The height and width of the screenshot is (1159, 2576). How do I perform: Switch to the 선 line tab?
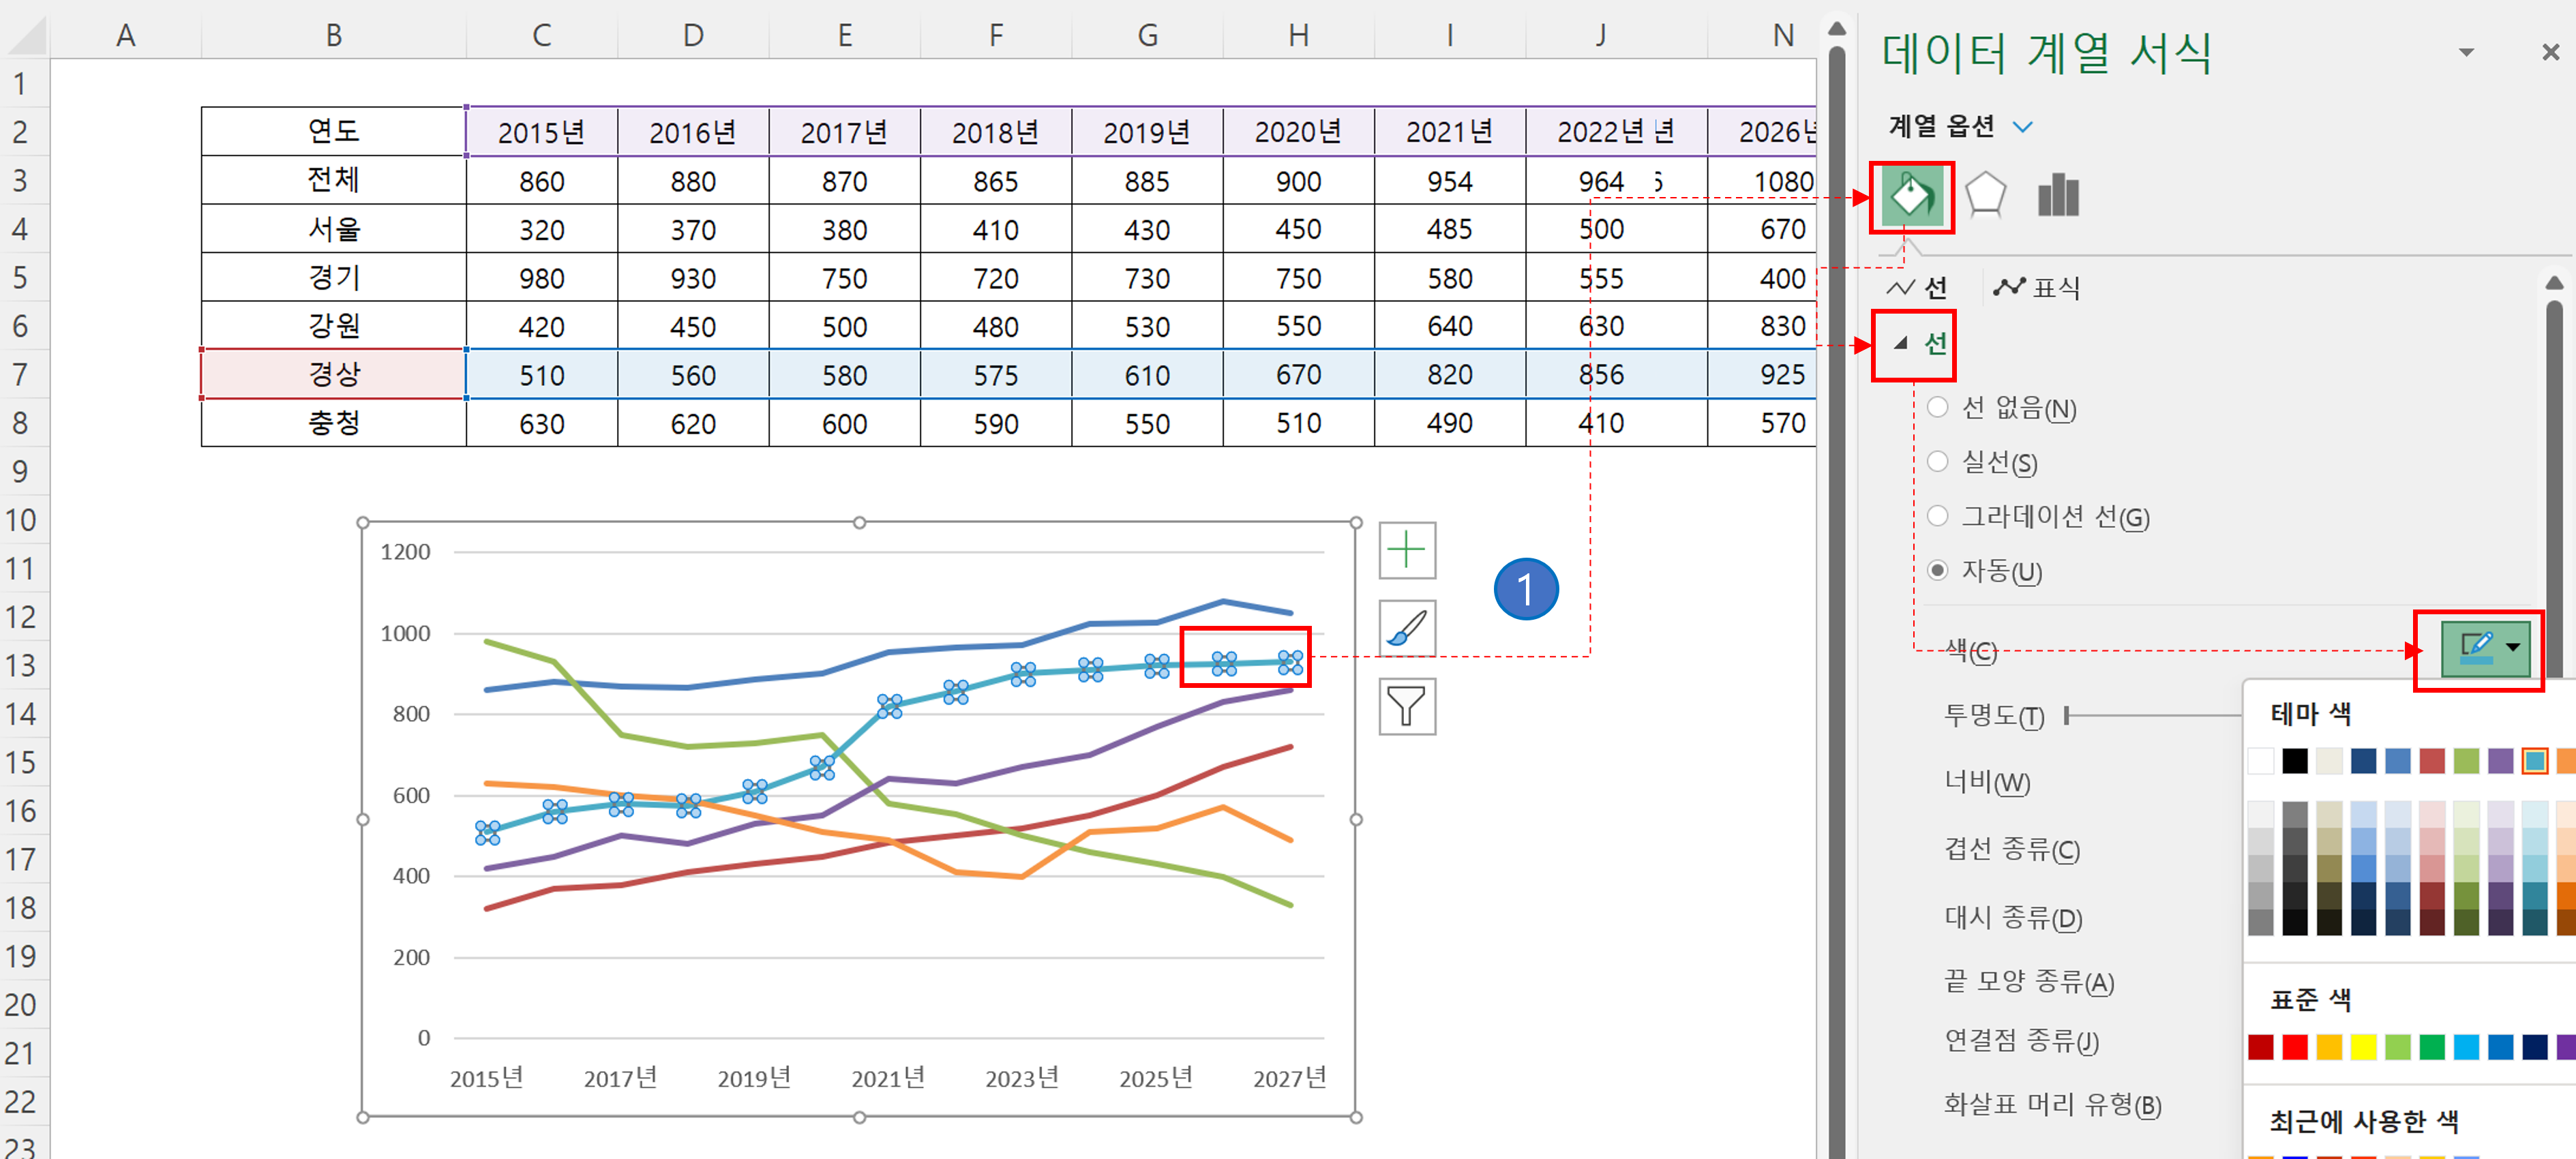1918,288
